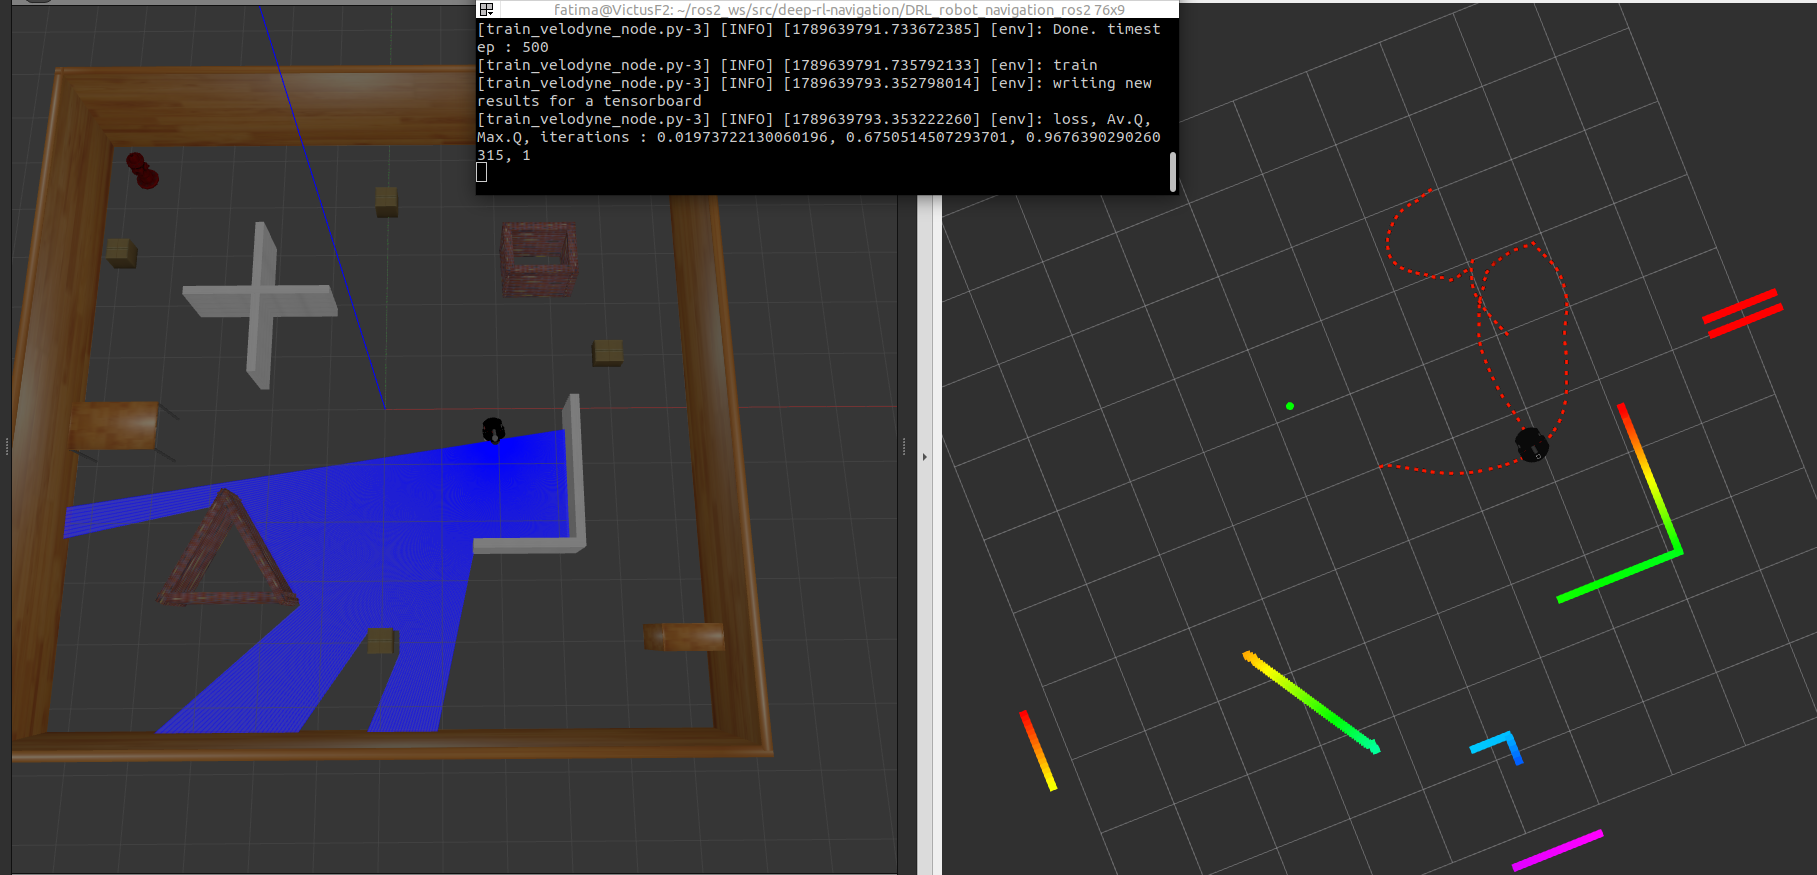Select the red spheres model in Gazebo

(142, 170)
